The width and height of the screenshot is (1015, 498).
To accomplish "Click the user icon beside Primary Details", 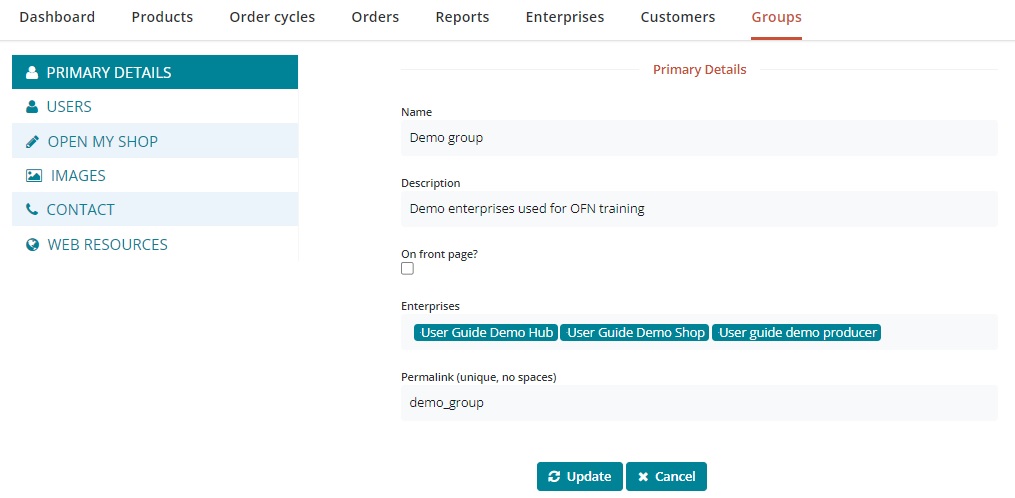I will pos(32,73).
